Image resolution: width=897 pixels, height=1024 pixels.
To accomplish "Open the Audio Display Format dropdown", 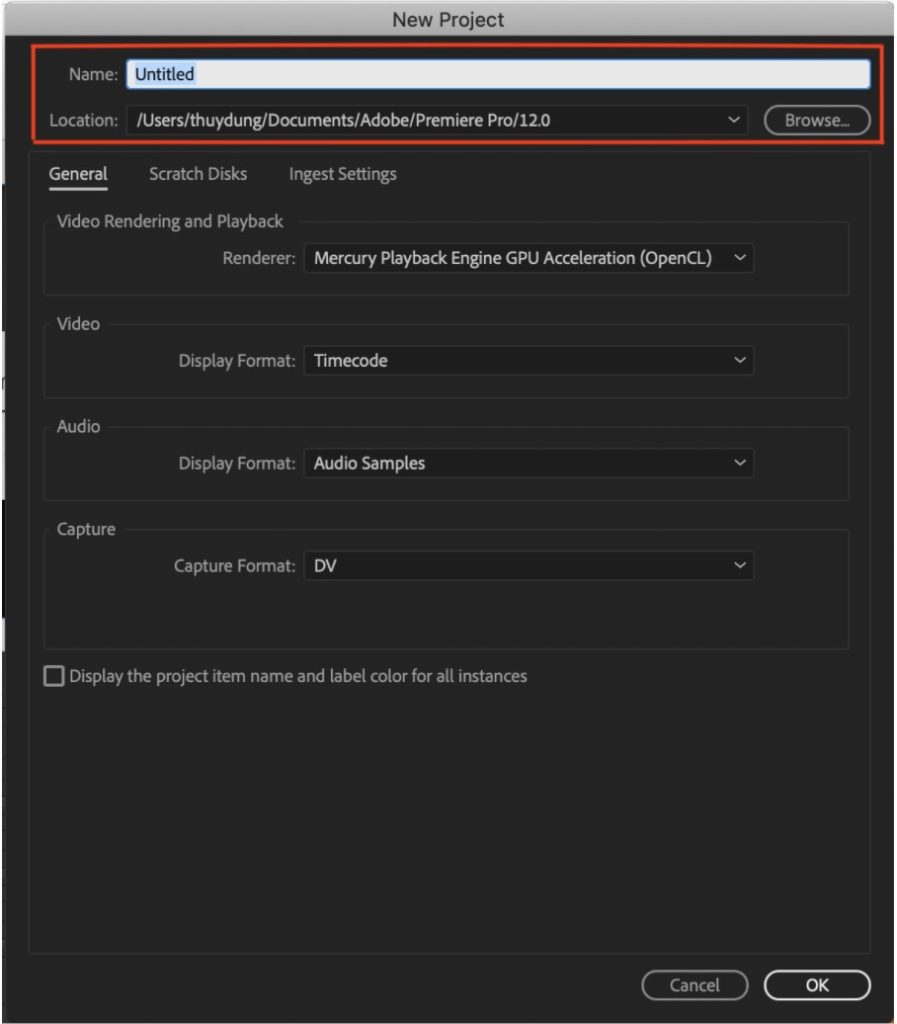I will point(530,463).
